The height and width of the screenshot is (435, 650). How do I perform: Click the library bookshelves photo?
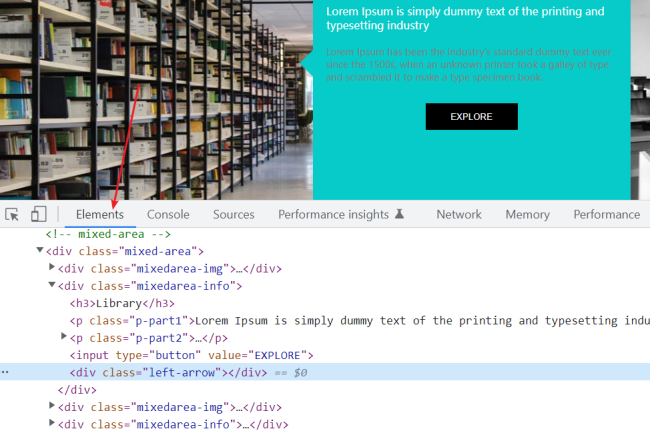click(x=156, y=100)
